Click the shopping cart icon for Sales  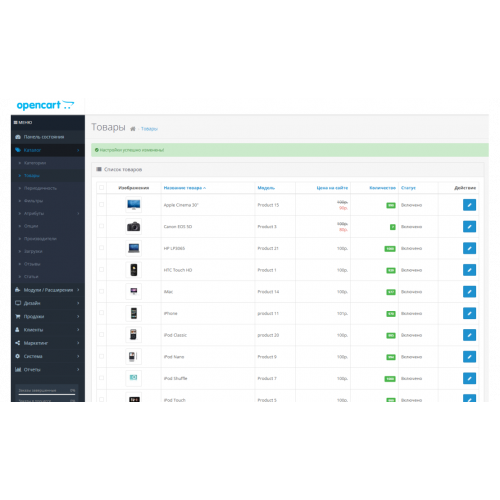click(18, 316)
